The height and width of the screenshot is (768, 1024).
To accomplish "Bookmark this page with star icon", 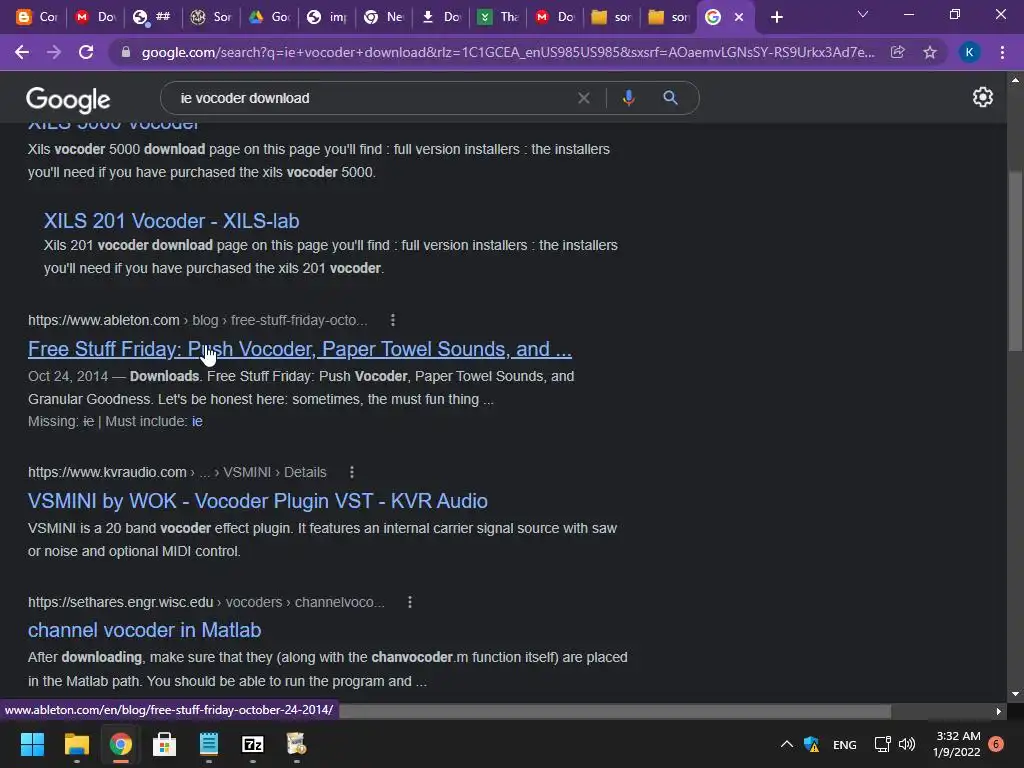I will [x=930, y=52].
